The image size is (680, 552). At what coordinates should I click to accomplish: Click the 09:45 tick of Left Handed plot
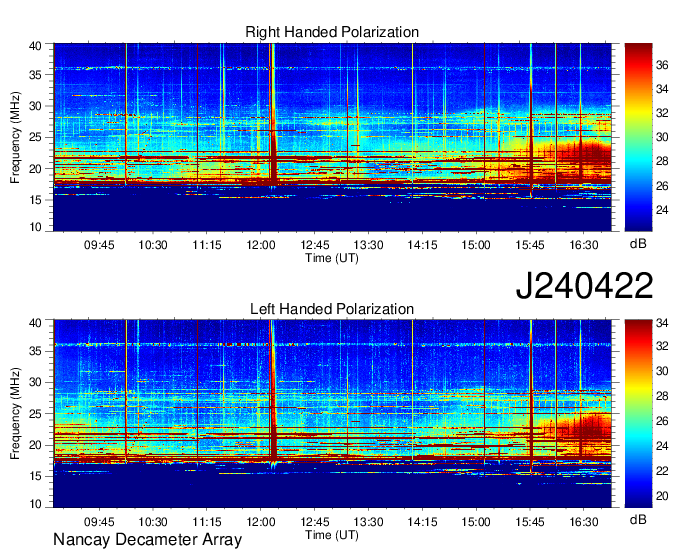[99, 522]
